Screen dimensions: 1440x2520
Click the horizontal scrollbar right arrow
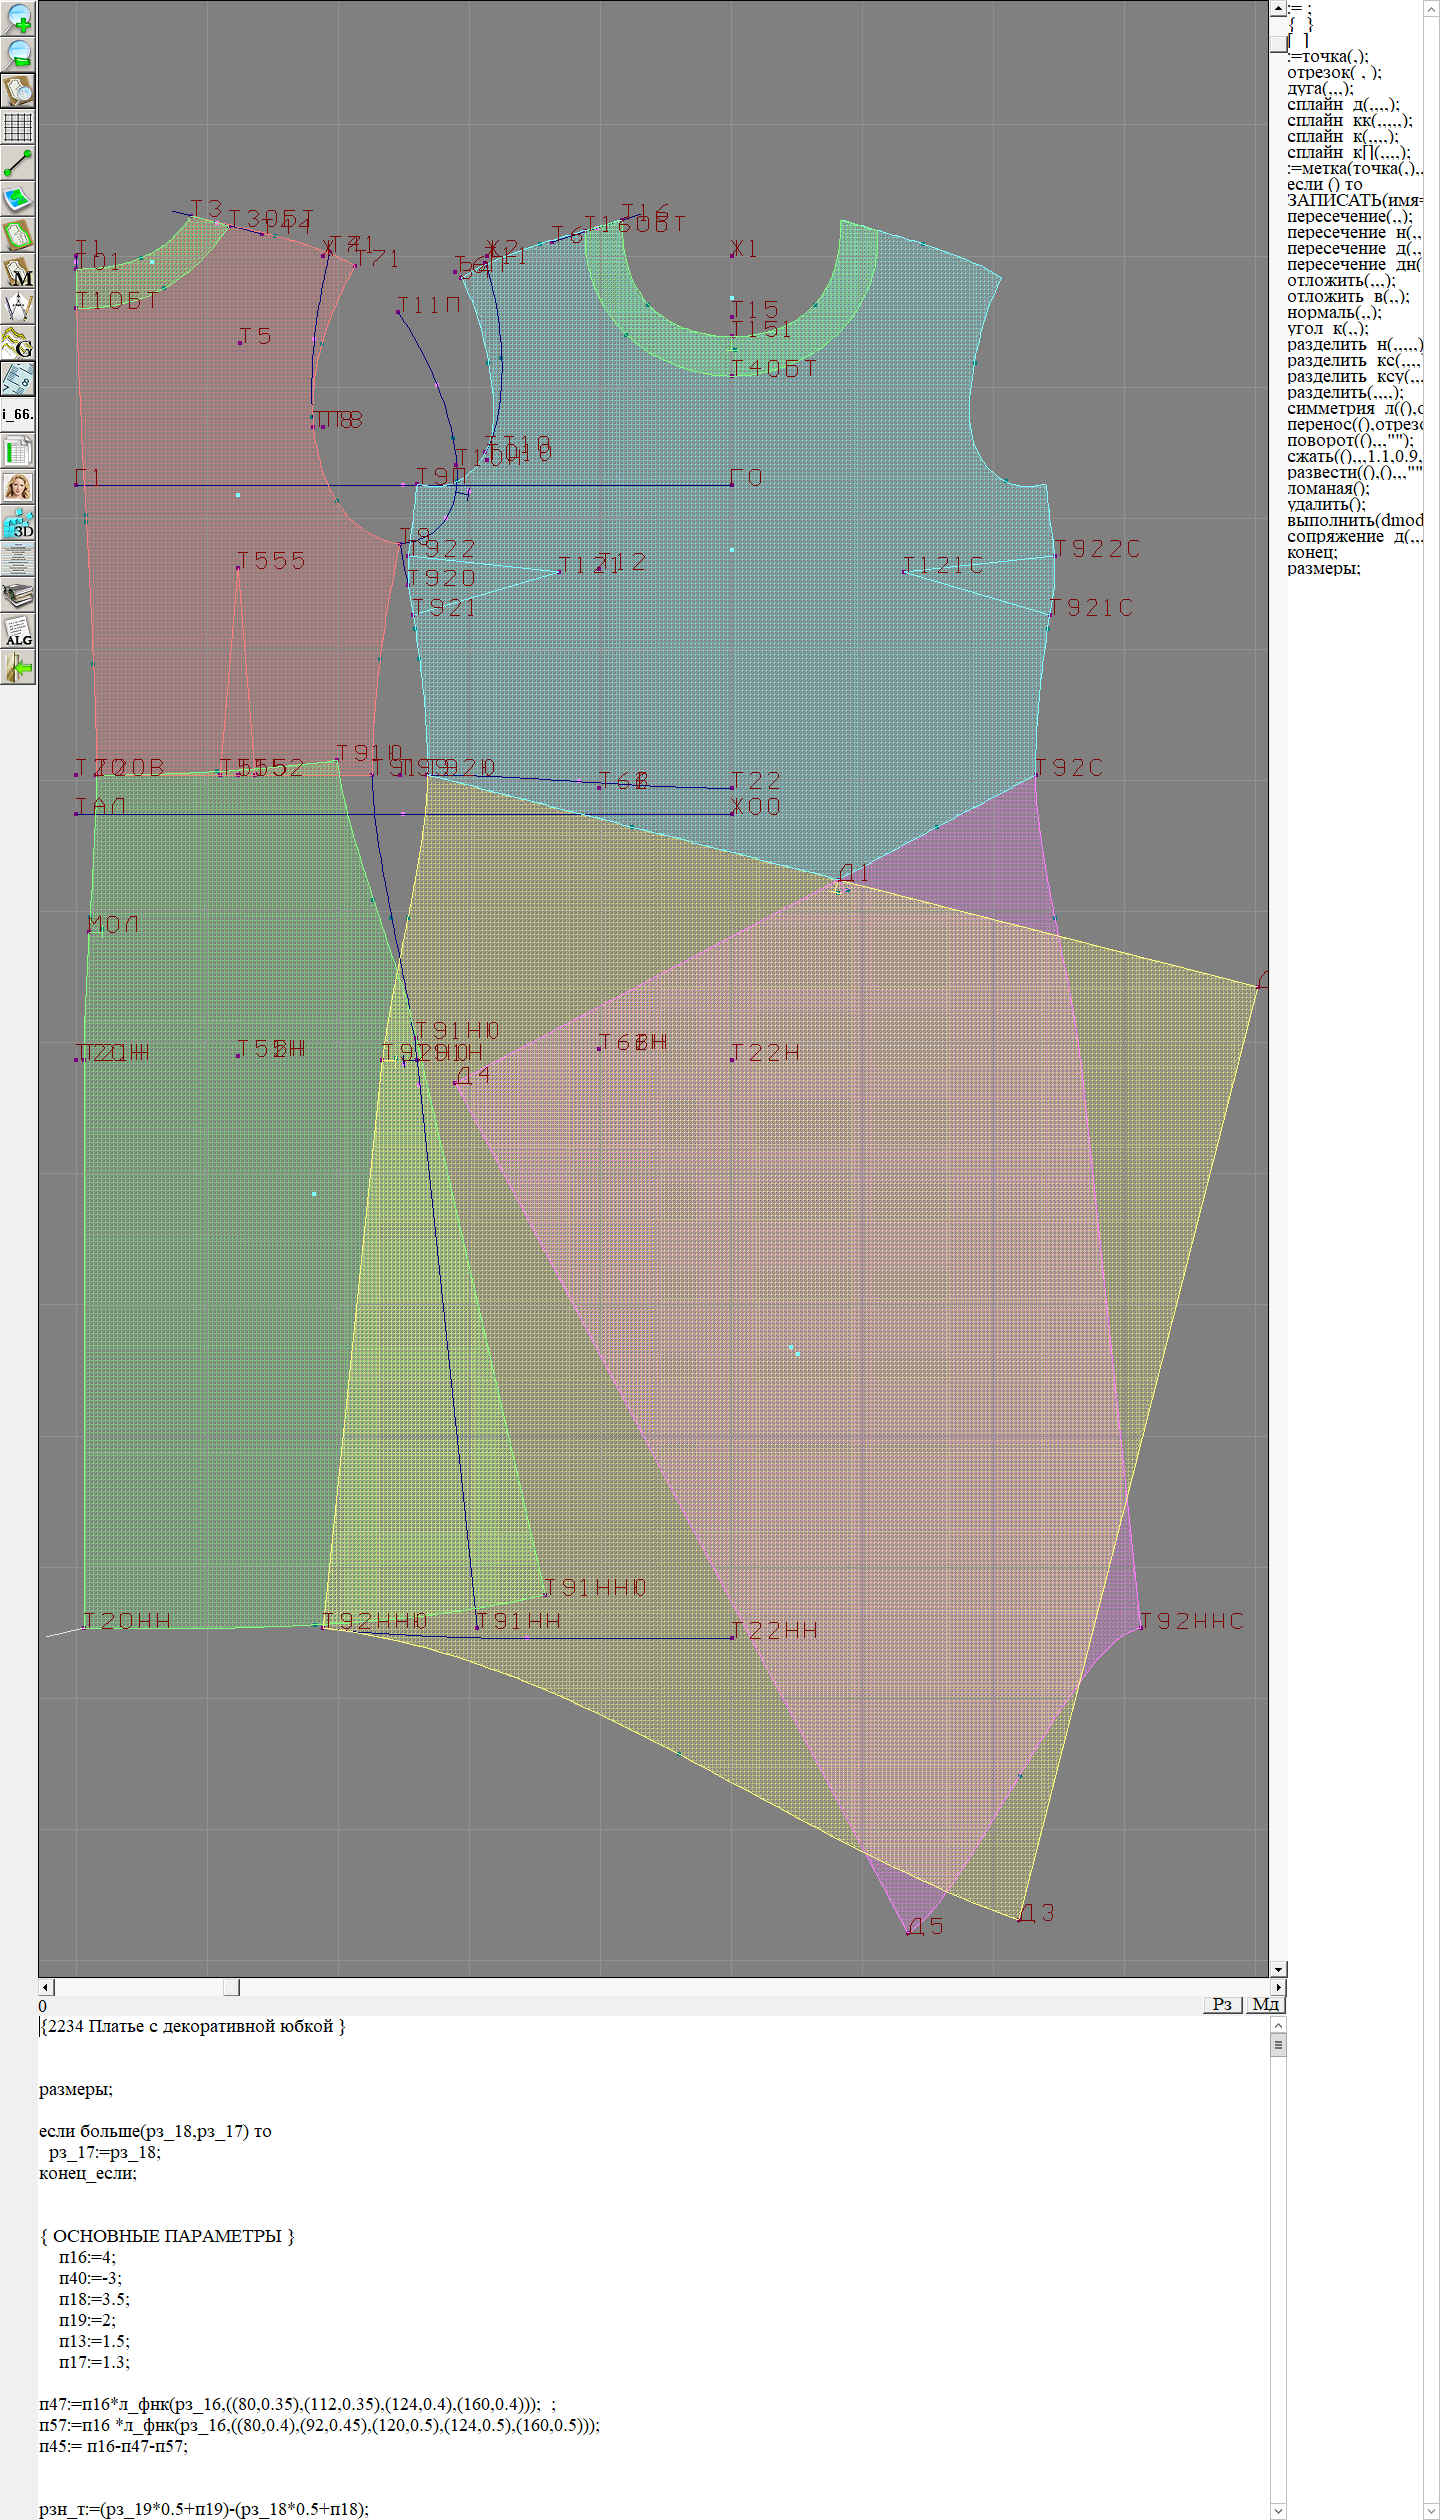1278,1987
